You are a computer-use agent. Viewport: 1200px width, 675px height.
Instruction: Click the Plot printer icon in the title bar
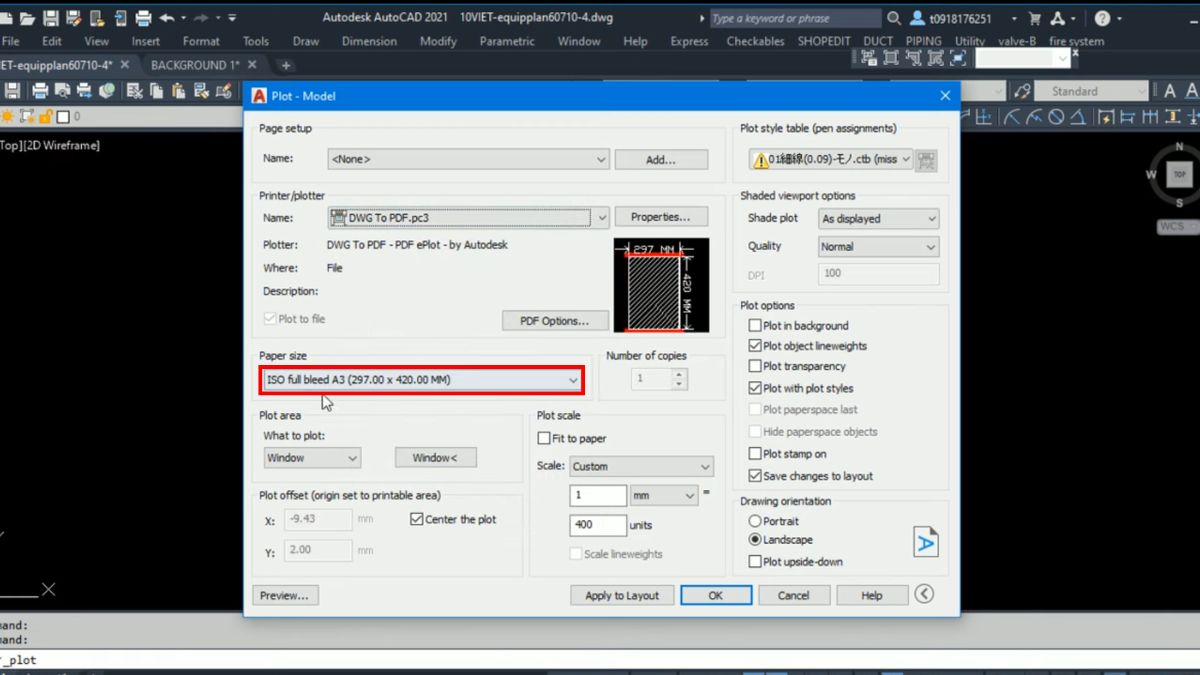click(x=143, y=18)
